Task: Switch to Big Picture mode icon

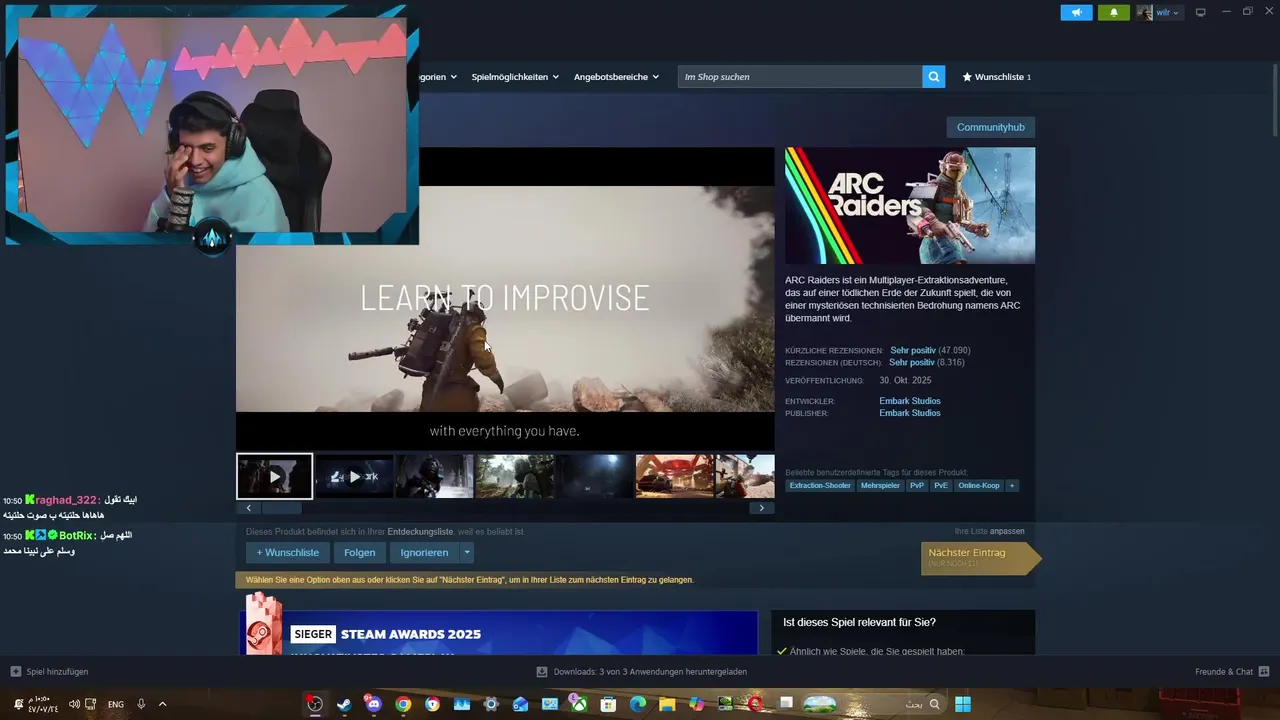Action: pos(1201,12)
